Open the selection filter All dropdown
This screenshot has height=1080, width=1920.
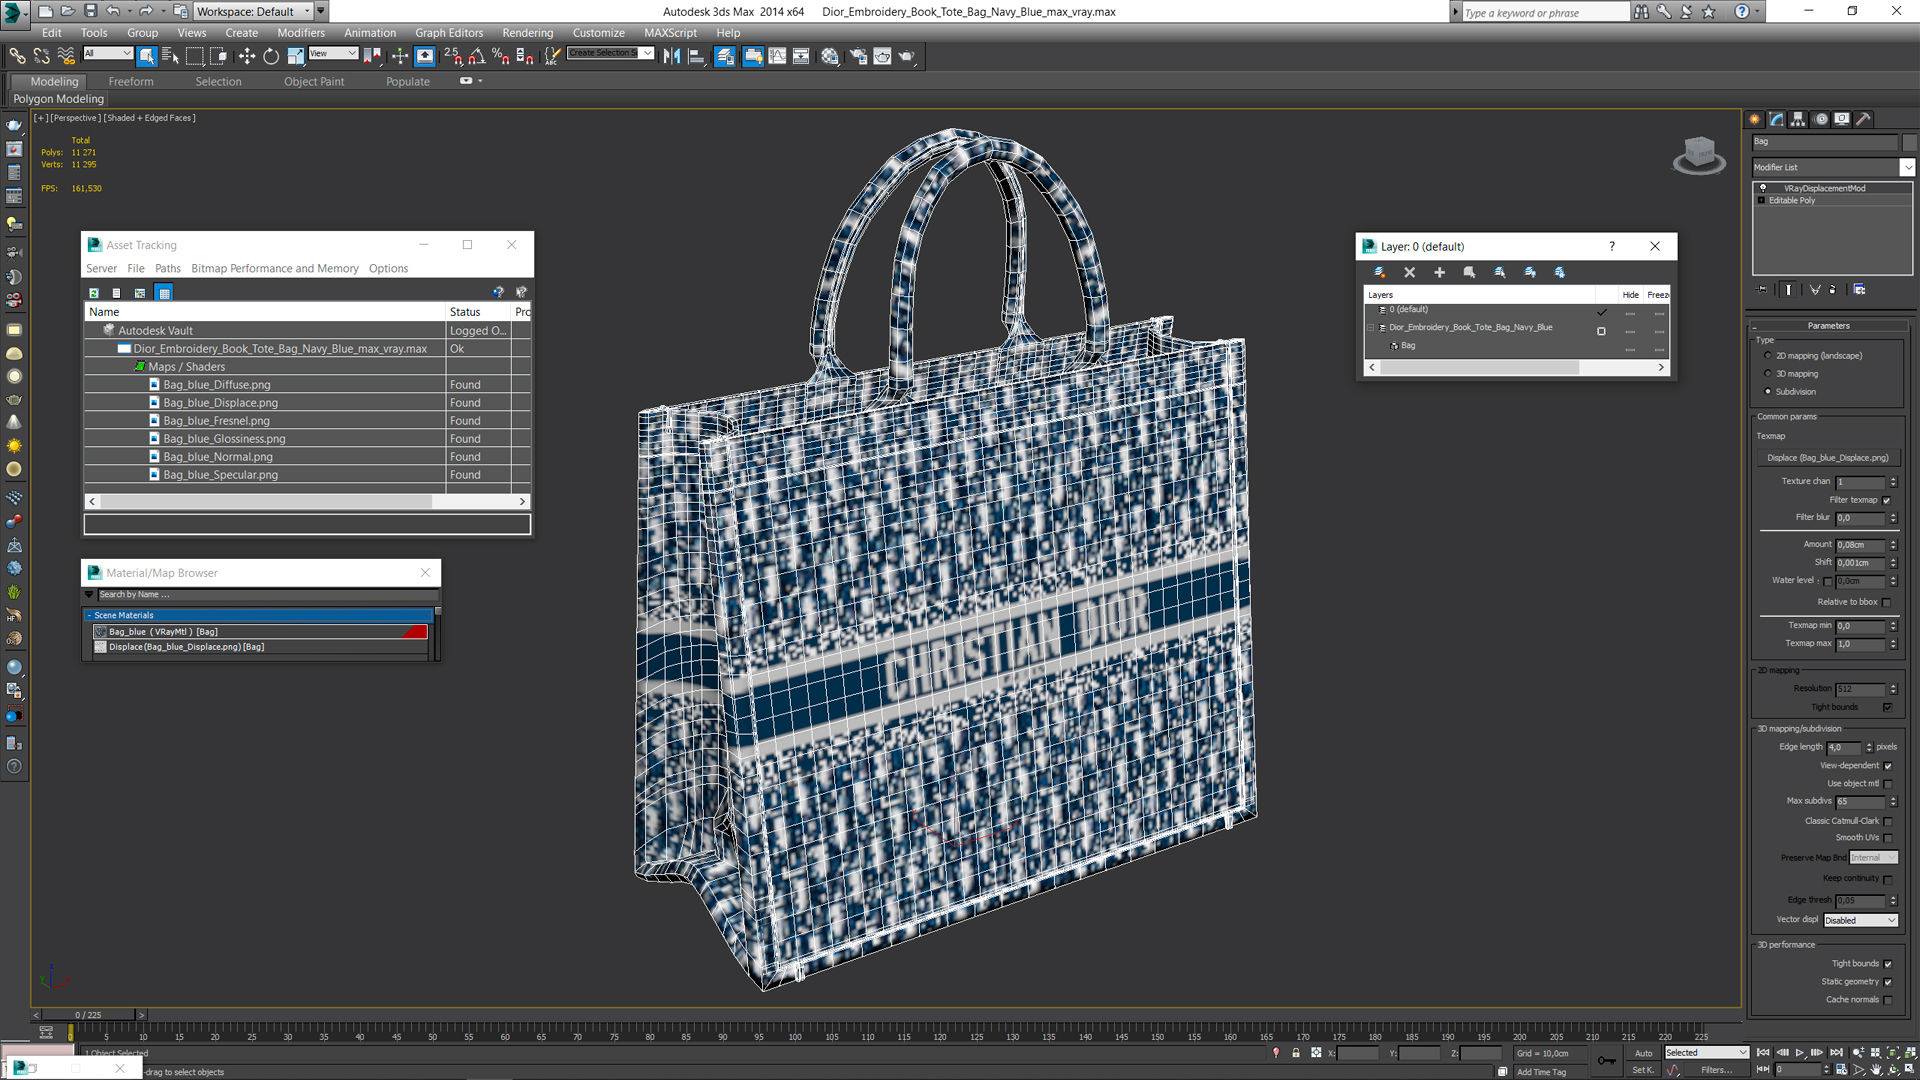click(107, 53)
